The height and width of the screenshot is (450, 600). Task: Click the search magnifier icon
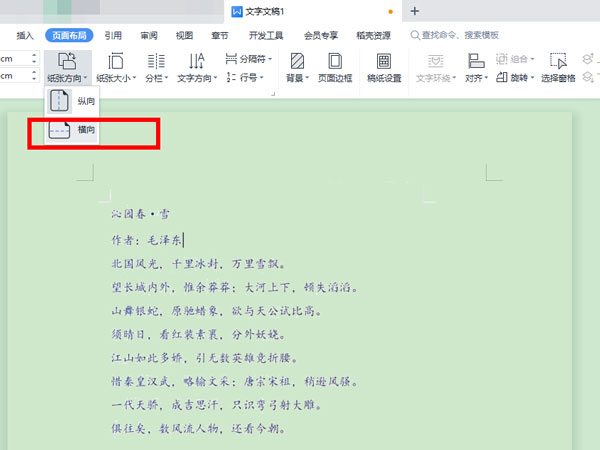[x=415, y=35]
